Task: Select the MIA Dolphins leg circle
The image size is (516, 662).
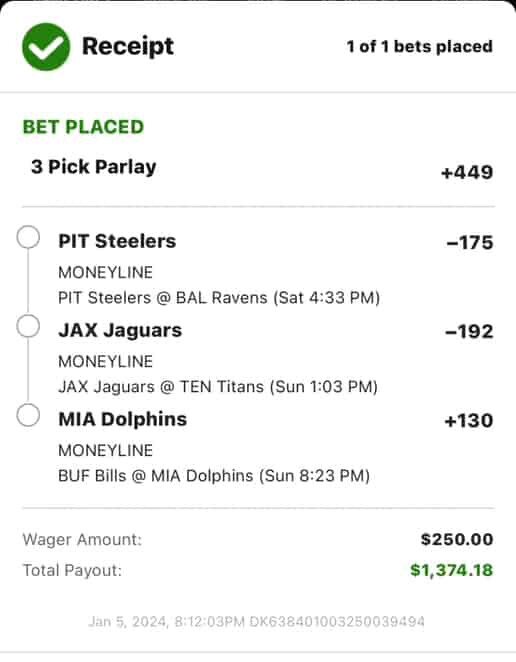Action: click(x=28, y=415)
